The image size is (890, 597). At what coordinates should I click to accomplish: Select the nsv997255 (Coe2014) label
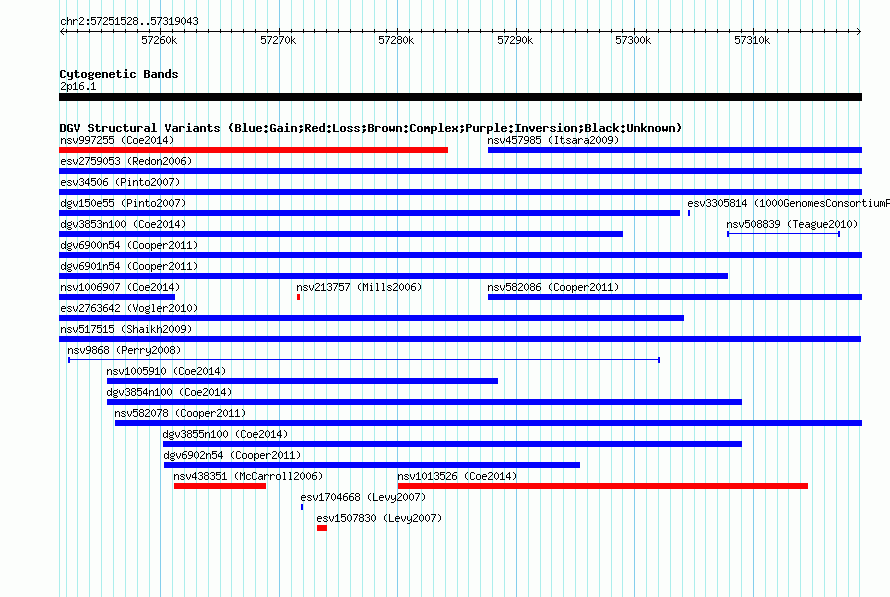[x=117, y=140]
